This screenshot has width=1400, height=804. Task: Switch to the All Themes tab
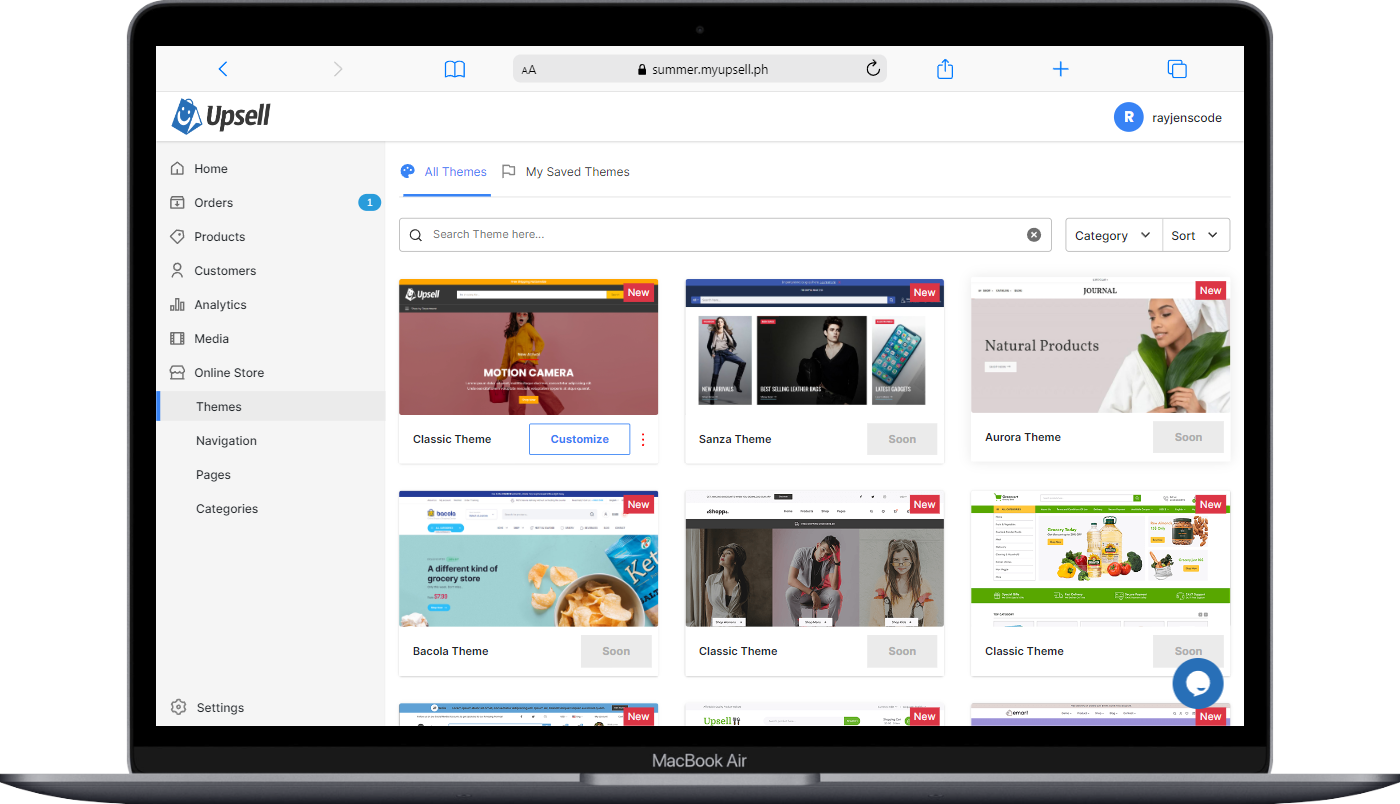click(444, 172)
